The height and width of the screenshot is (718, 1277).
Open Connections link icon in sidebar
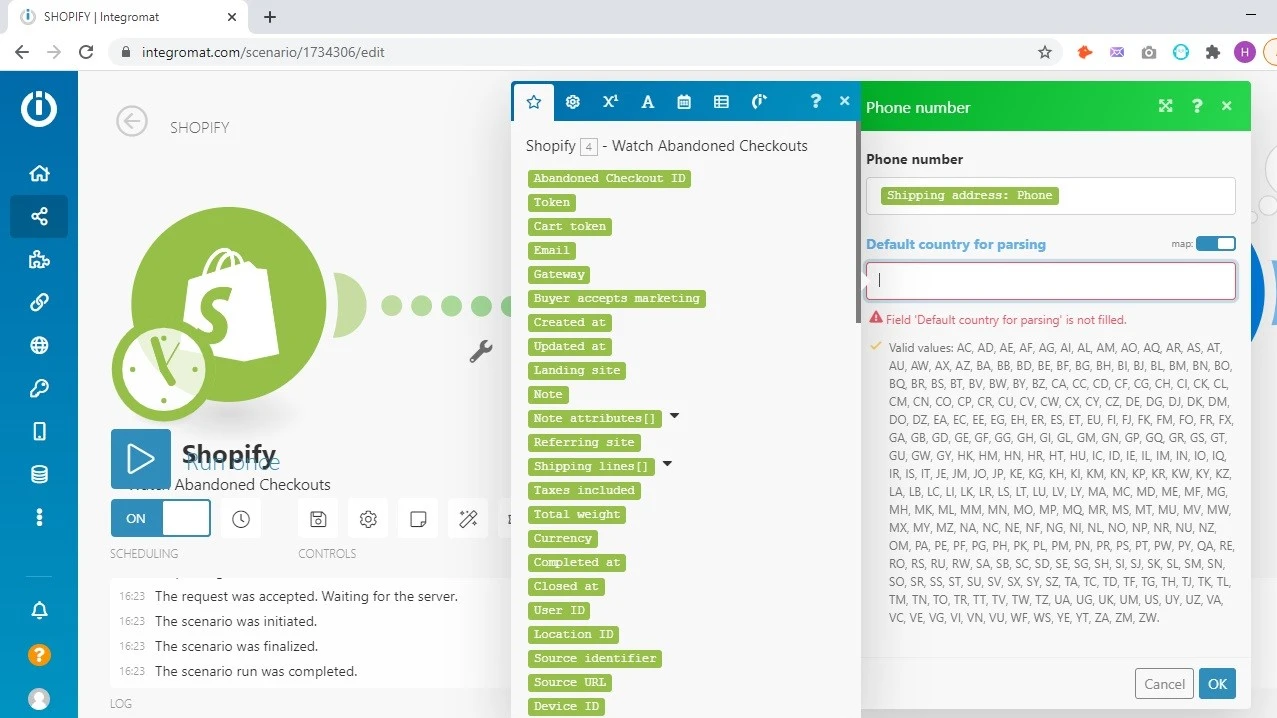[39, 302]
